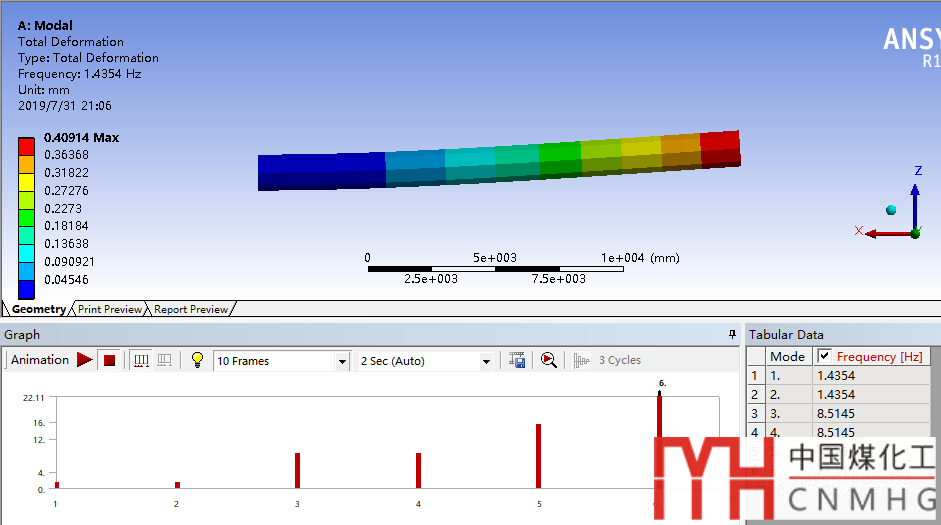This screenshot has height=525, width=941.
Task: Click the red maximum legend color band
Action: point(27,146)
